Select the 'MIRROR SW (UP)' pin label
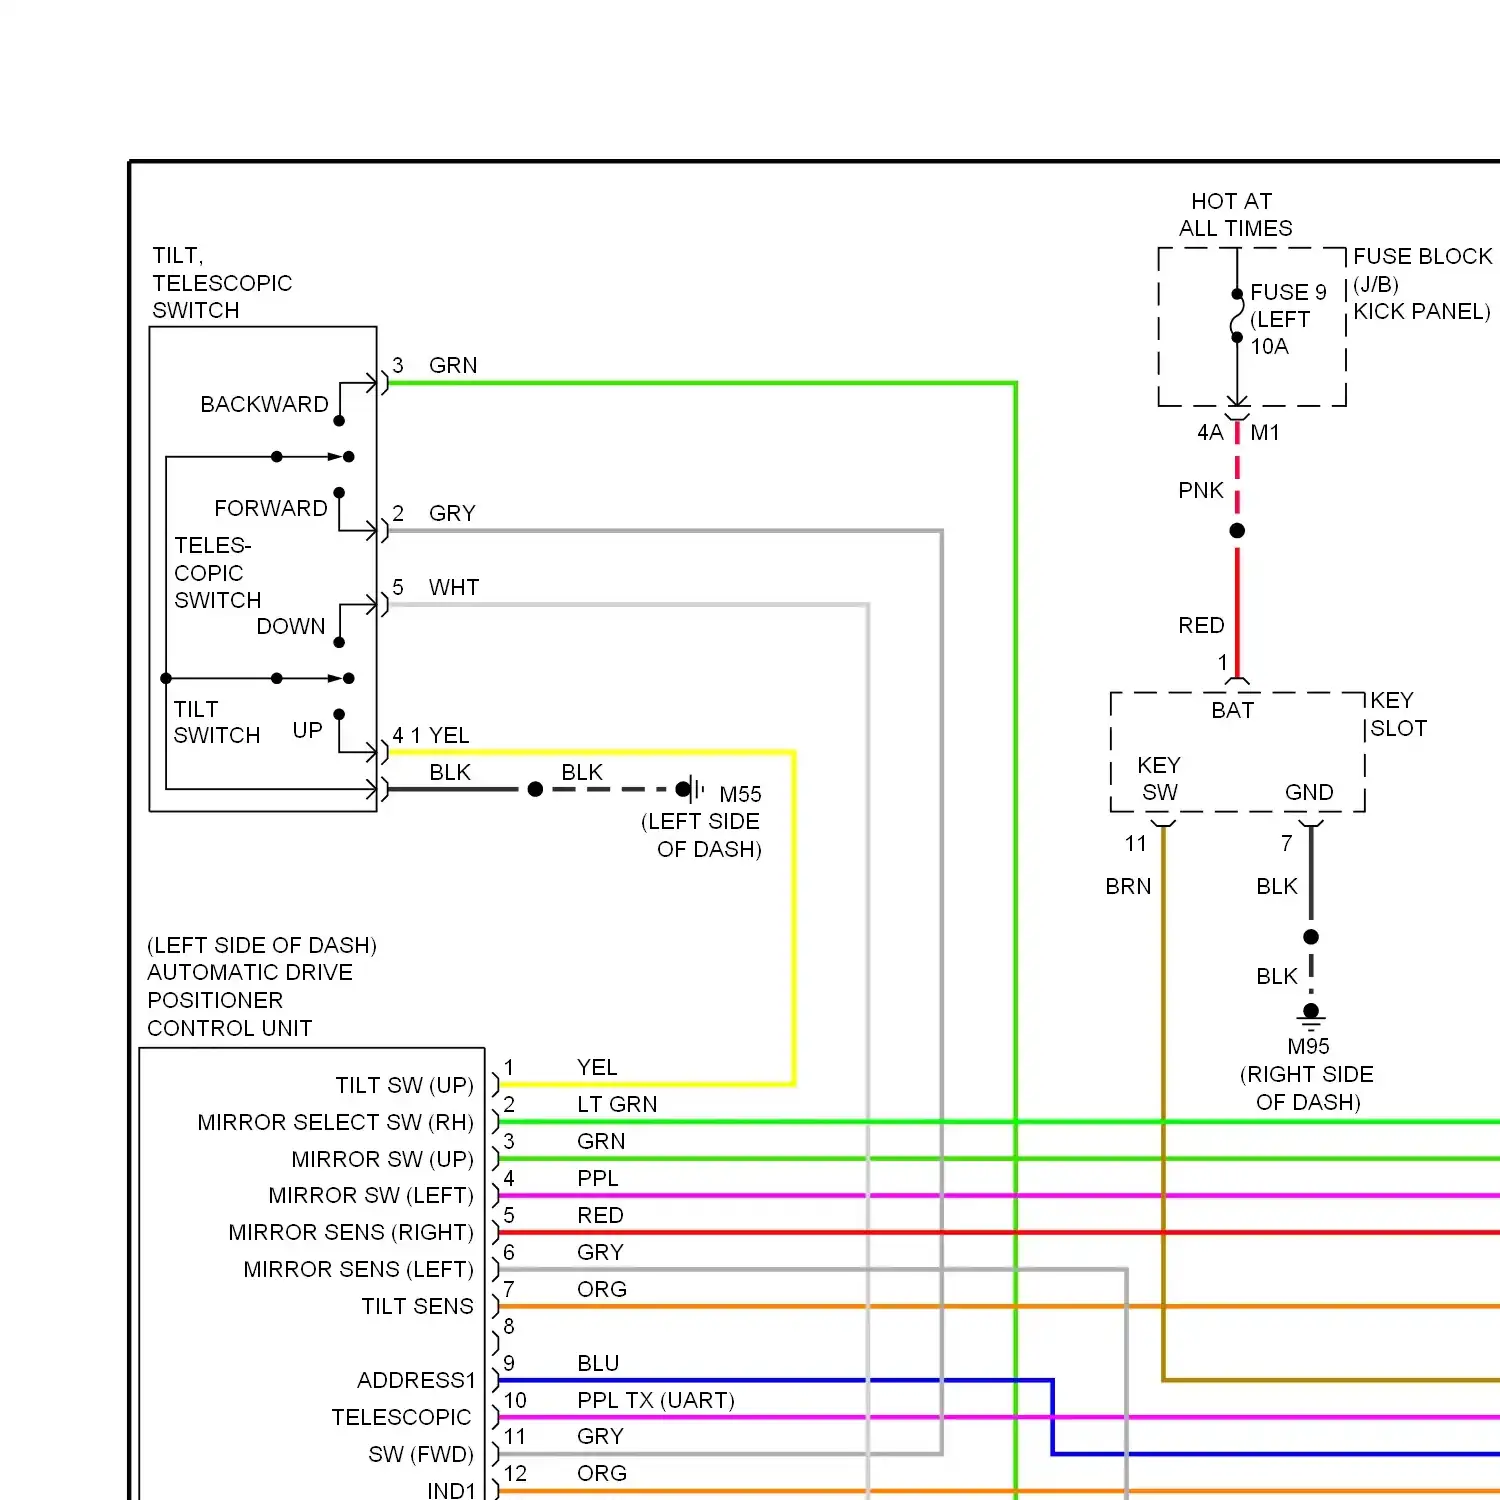 point(383,1159)
